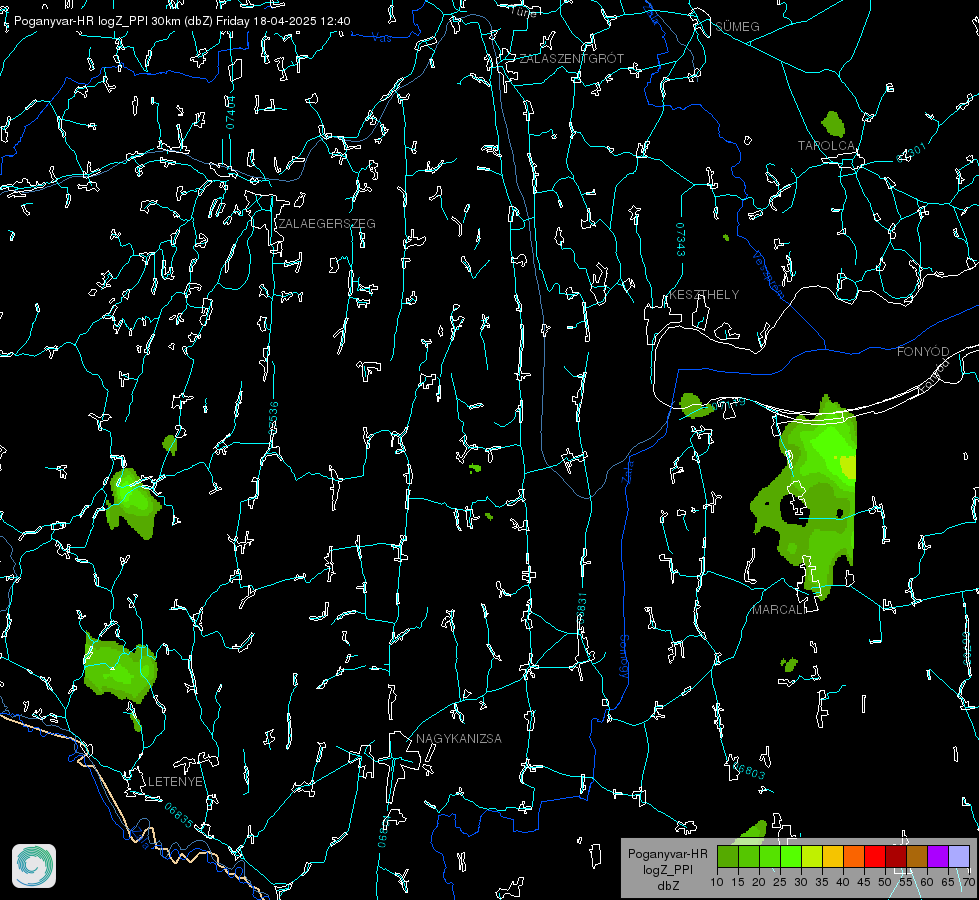The width and height of the screenshot is (979, 900).
Task: Click the legend scale value 10
Action: tap(717, 883)
